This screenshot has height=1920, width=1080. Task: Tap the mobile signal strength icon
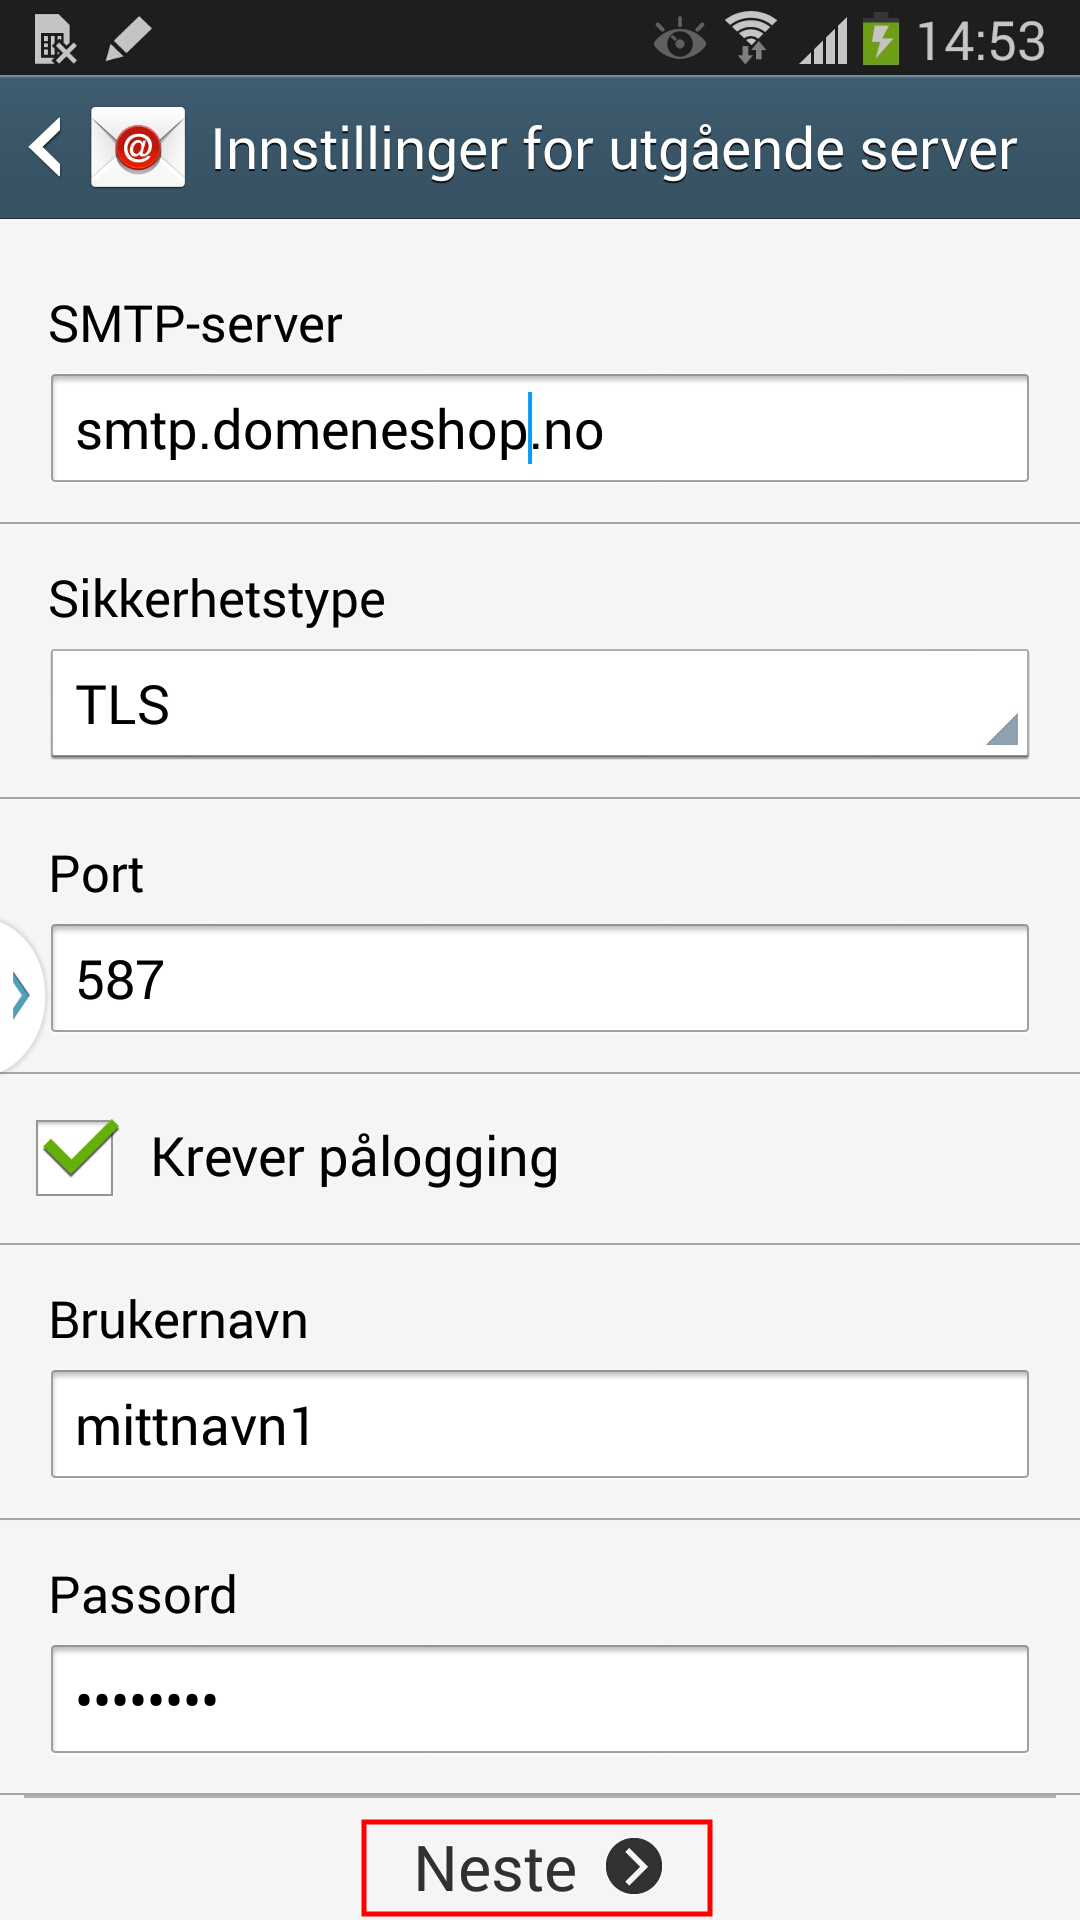(x=824, y=41)
